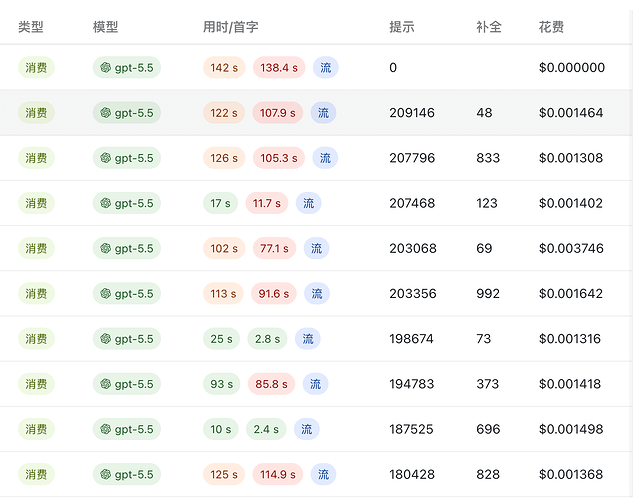The height and width of the screenshot is (500, 633).
Task: Click the gpt-5.5 model tag in the 207468 row
Action: coord(127,203)
